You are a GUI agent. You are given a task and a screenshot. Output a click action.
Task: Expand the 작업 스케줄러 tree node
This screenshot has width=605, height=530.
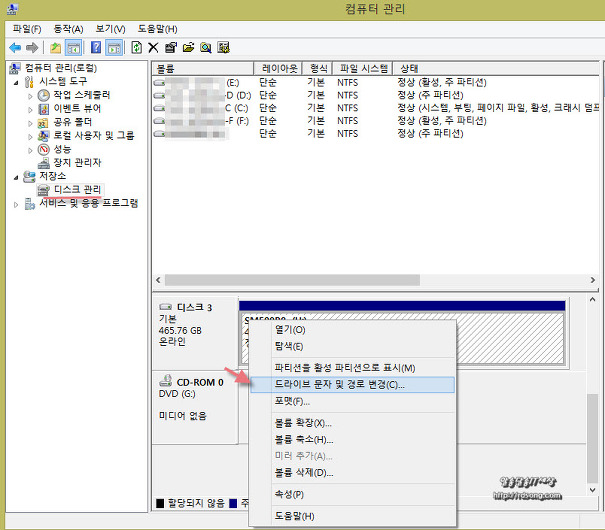(30, 95)
